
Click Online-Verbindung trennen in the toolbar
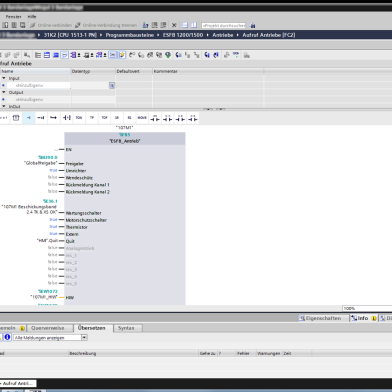pos(106,25)
